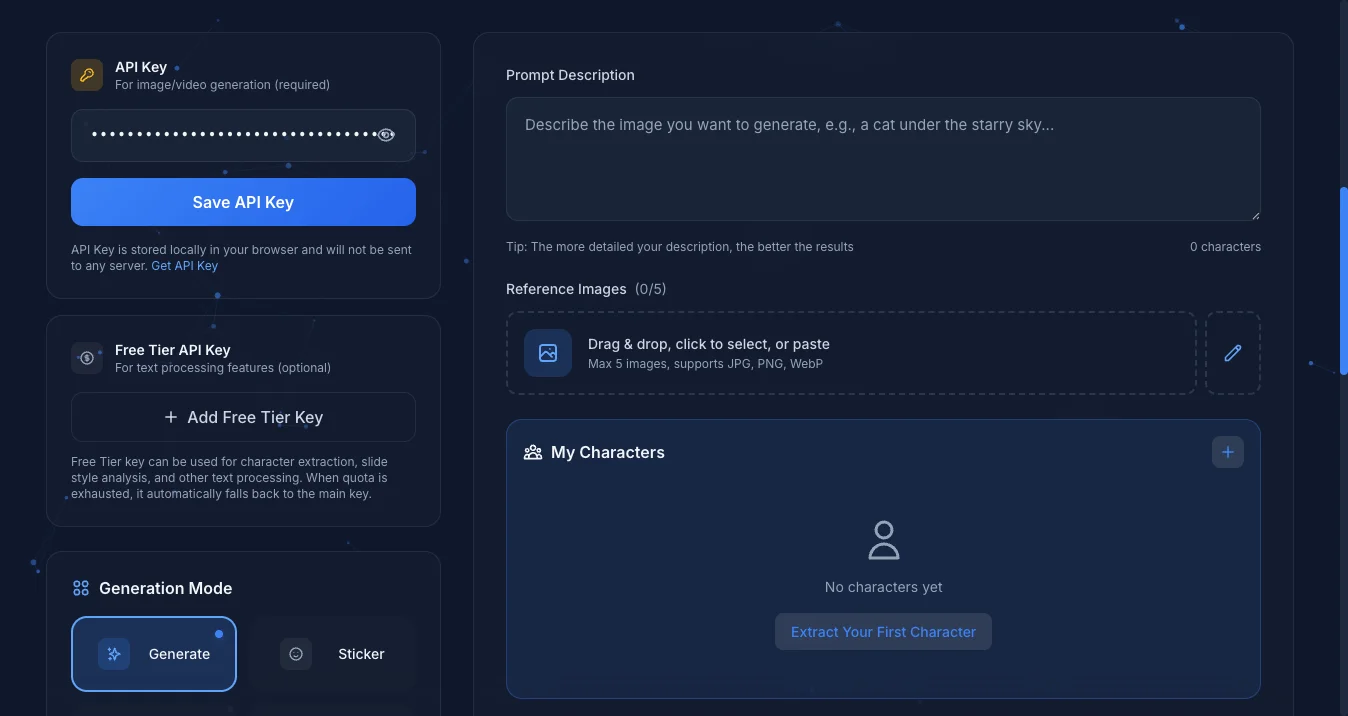Image resolution: width=1348 pixels, height=716 pixels.
Task: Click the Generation Mode grid icon
Action: [81, 588]
